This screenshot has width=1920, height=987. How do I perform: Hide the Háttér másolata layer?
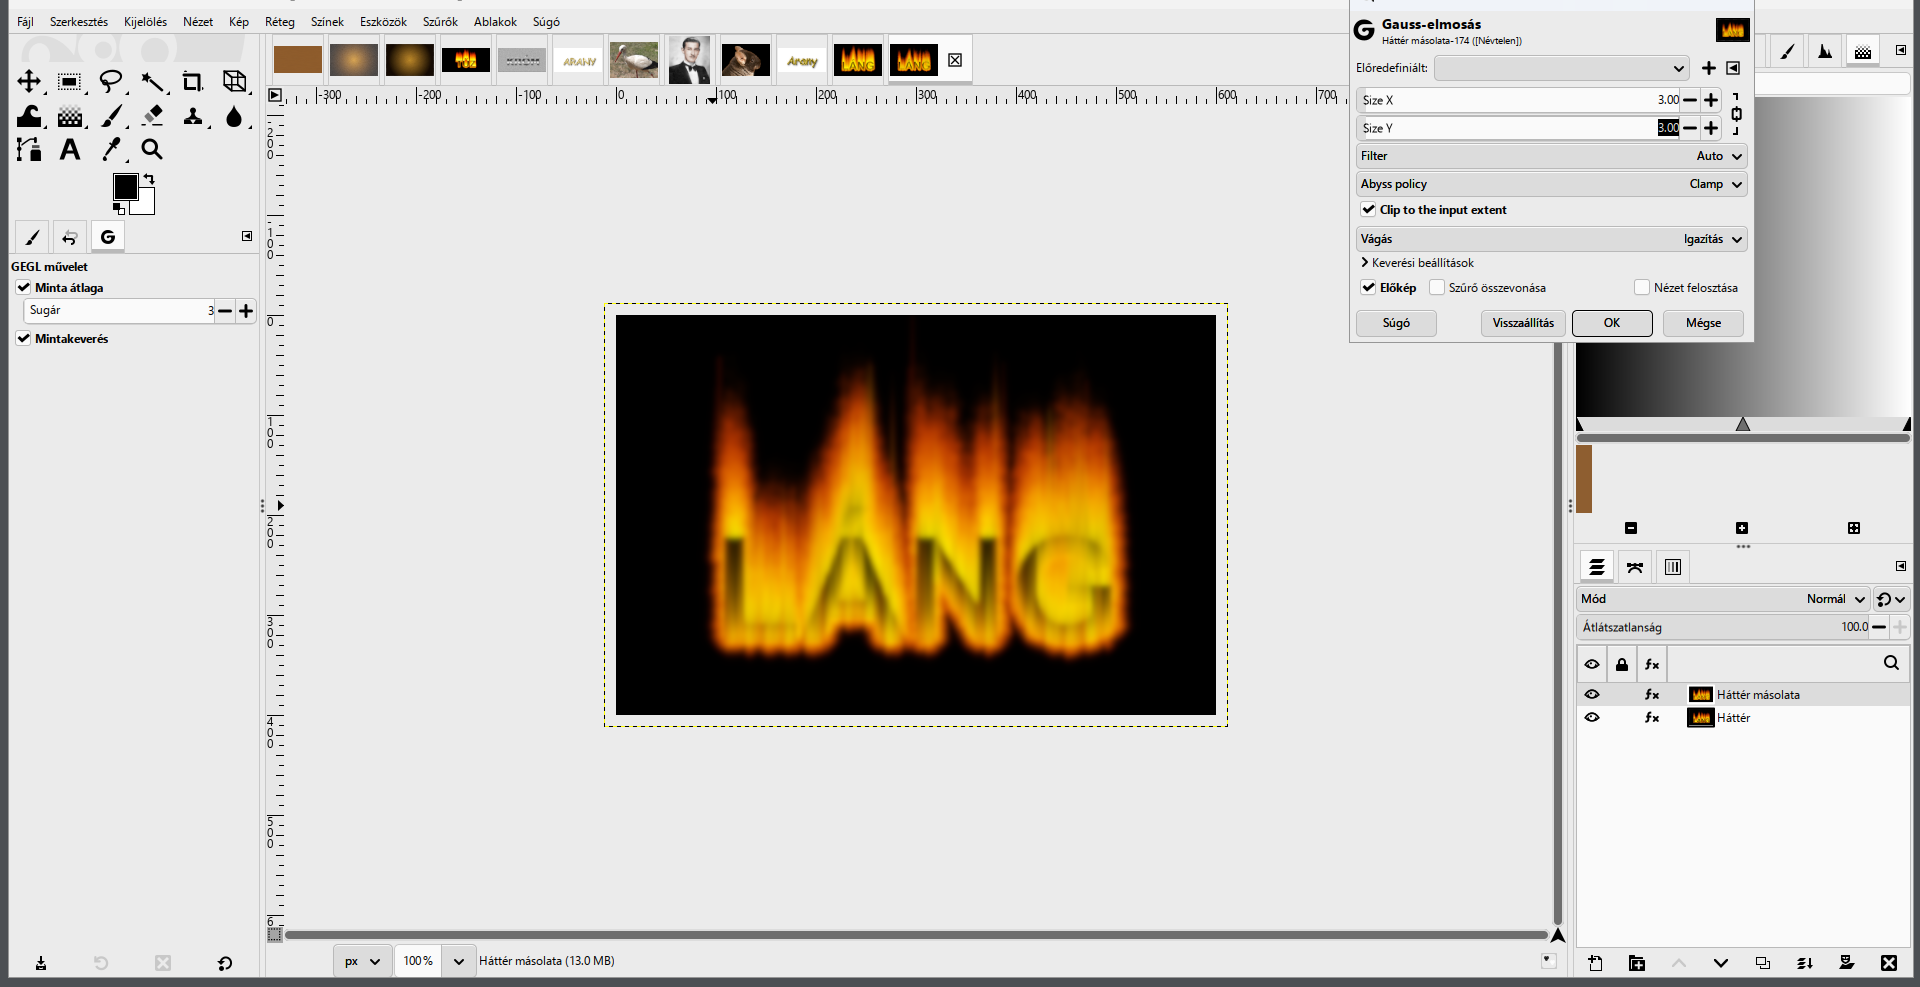1592,694
